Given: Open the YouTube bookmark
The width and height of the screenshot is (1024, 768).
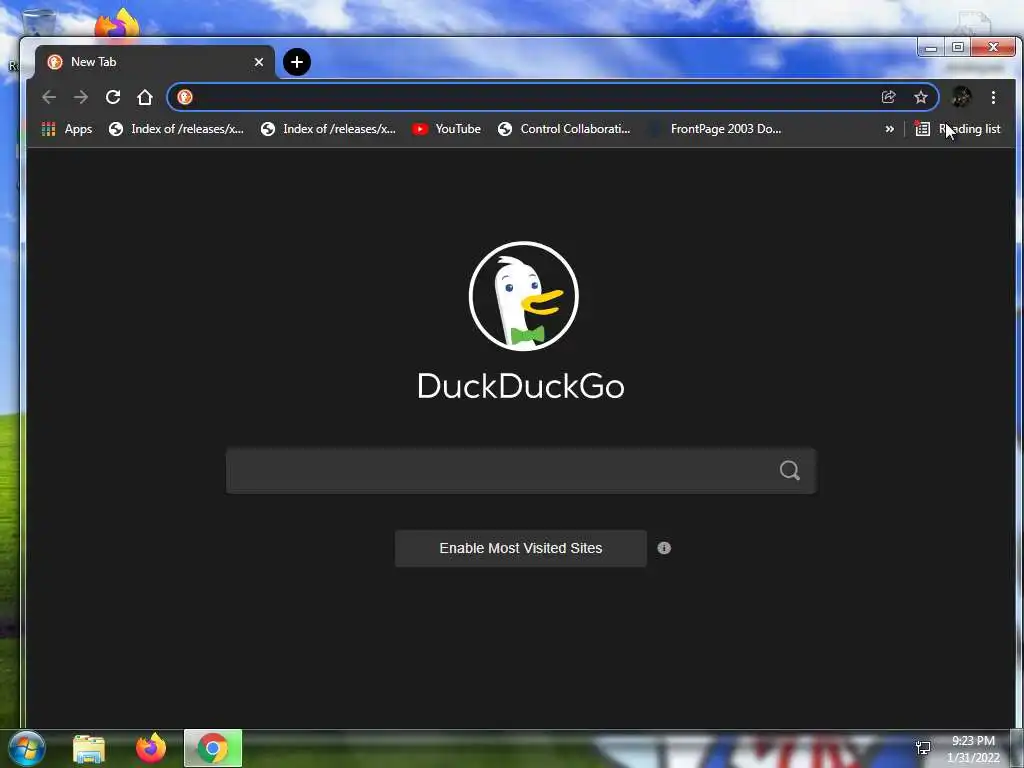Looking at the screenshot, I should pos(447,129).
